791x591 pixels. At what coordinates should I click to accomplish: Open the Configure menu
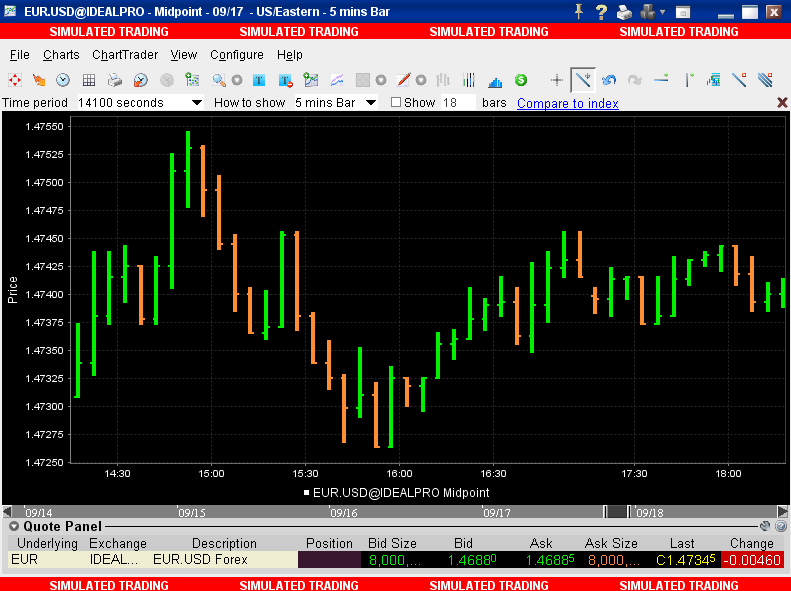click(237, 54)
